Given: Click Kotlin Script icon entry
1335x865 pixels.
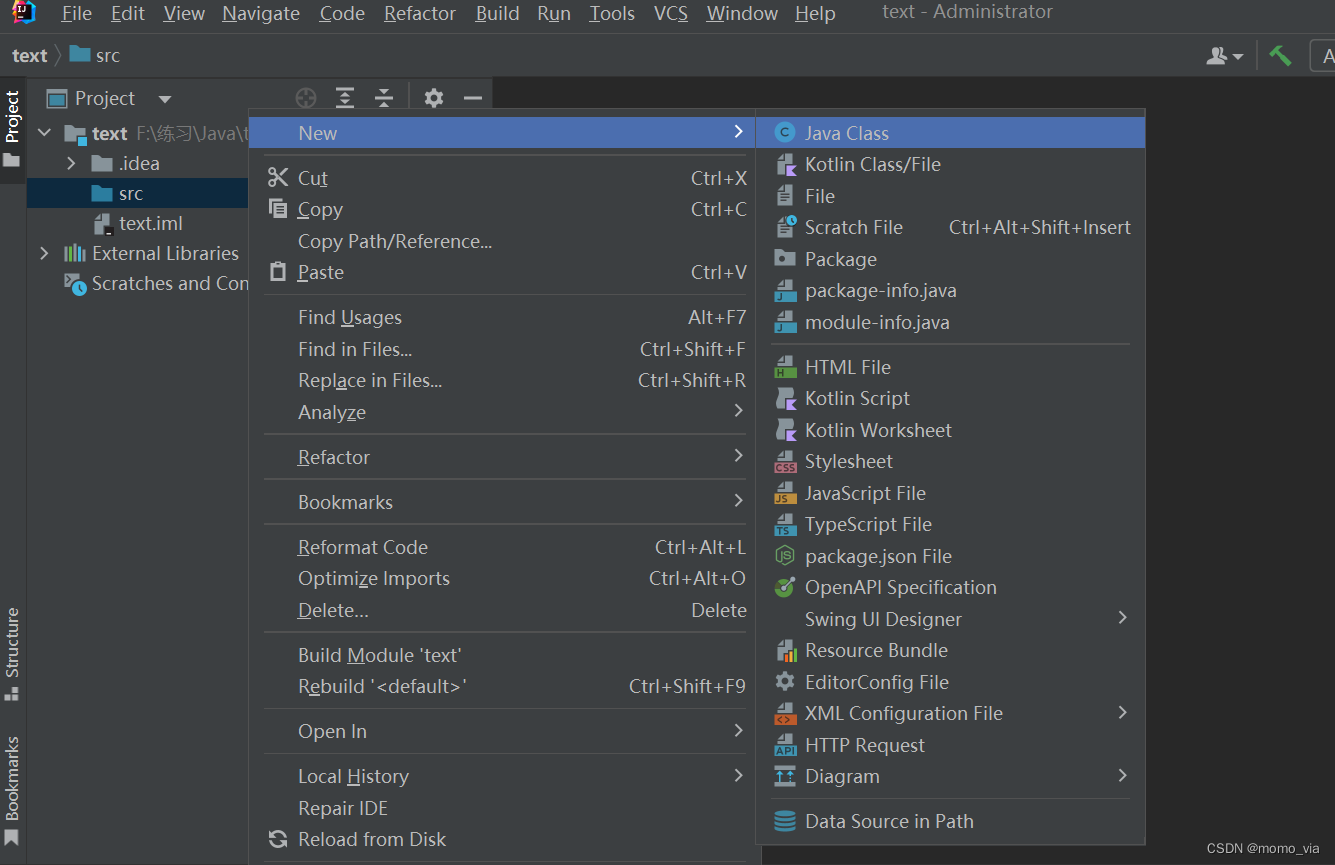Looking at the screenshot, I should 786,398.
